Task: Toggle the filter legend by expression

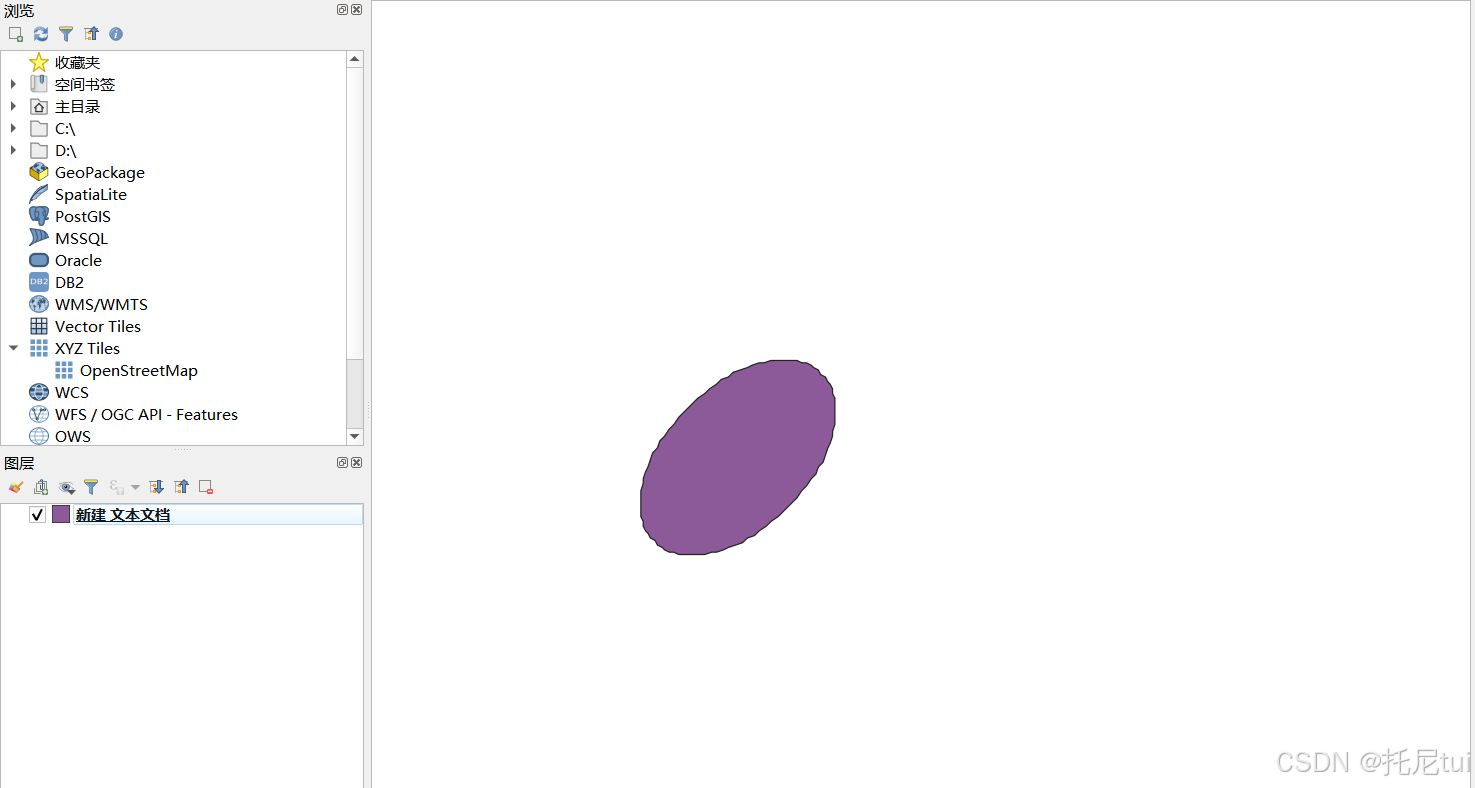Action: [x=116, y=487]
